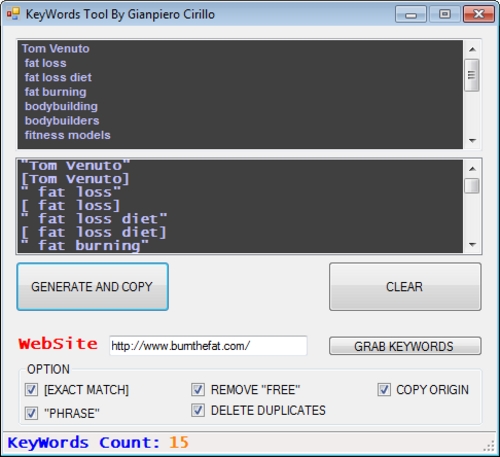Click the "Tom Venuto" line in the keyword list

(x=56, y=49)
